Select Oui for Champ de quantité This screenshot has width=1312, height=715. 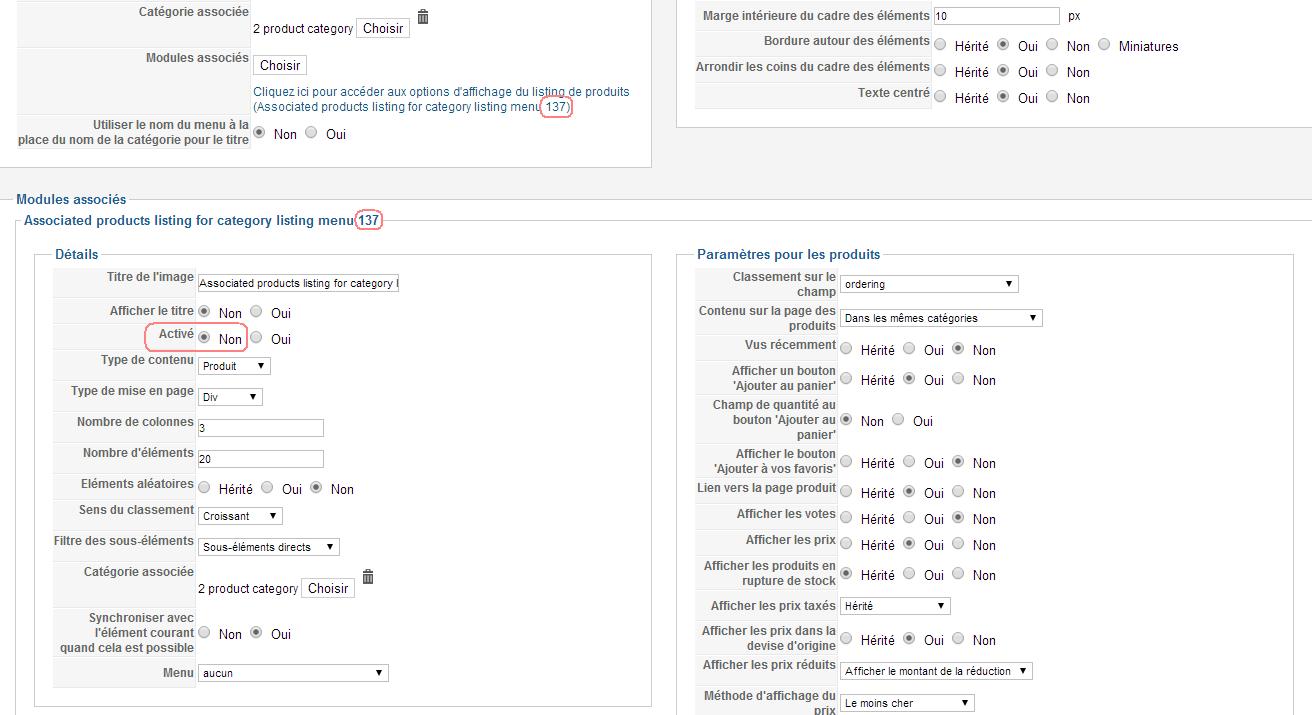coord(898,419)
